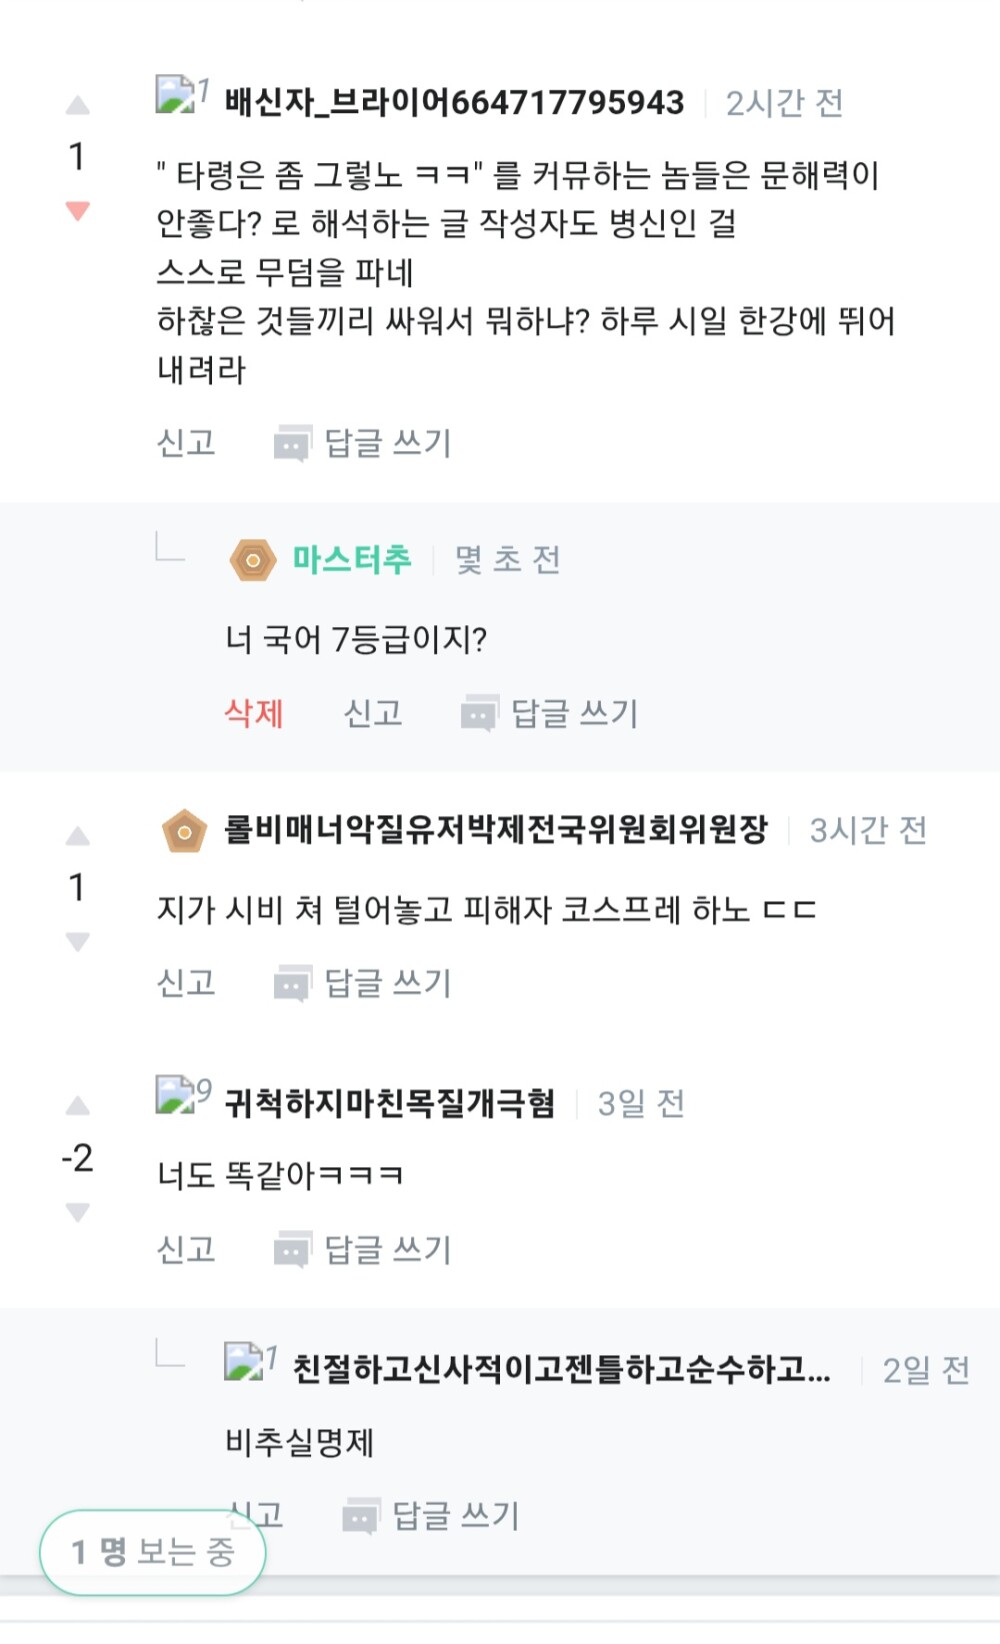
Task: Upvote the 롤비매너악질유저 comment
Action: (x=77, y=836)
